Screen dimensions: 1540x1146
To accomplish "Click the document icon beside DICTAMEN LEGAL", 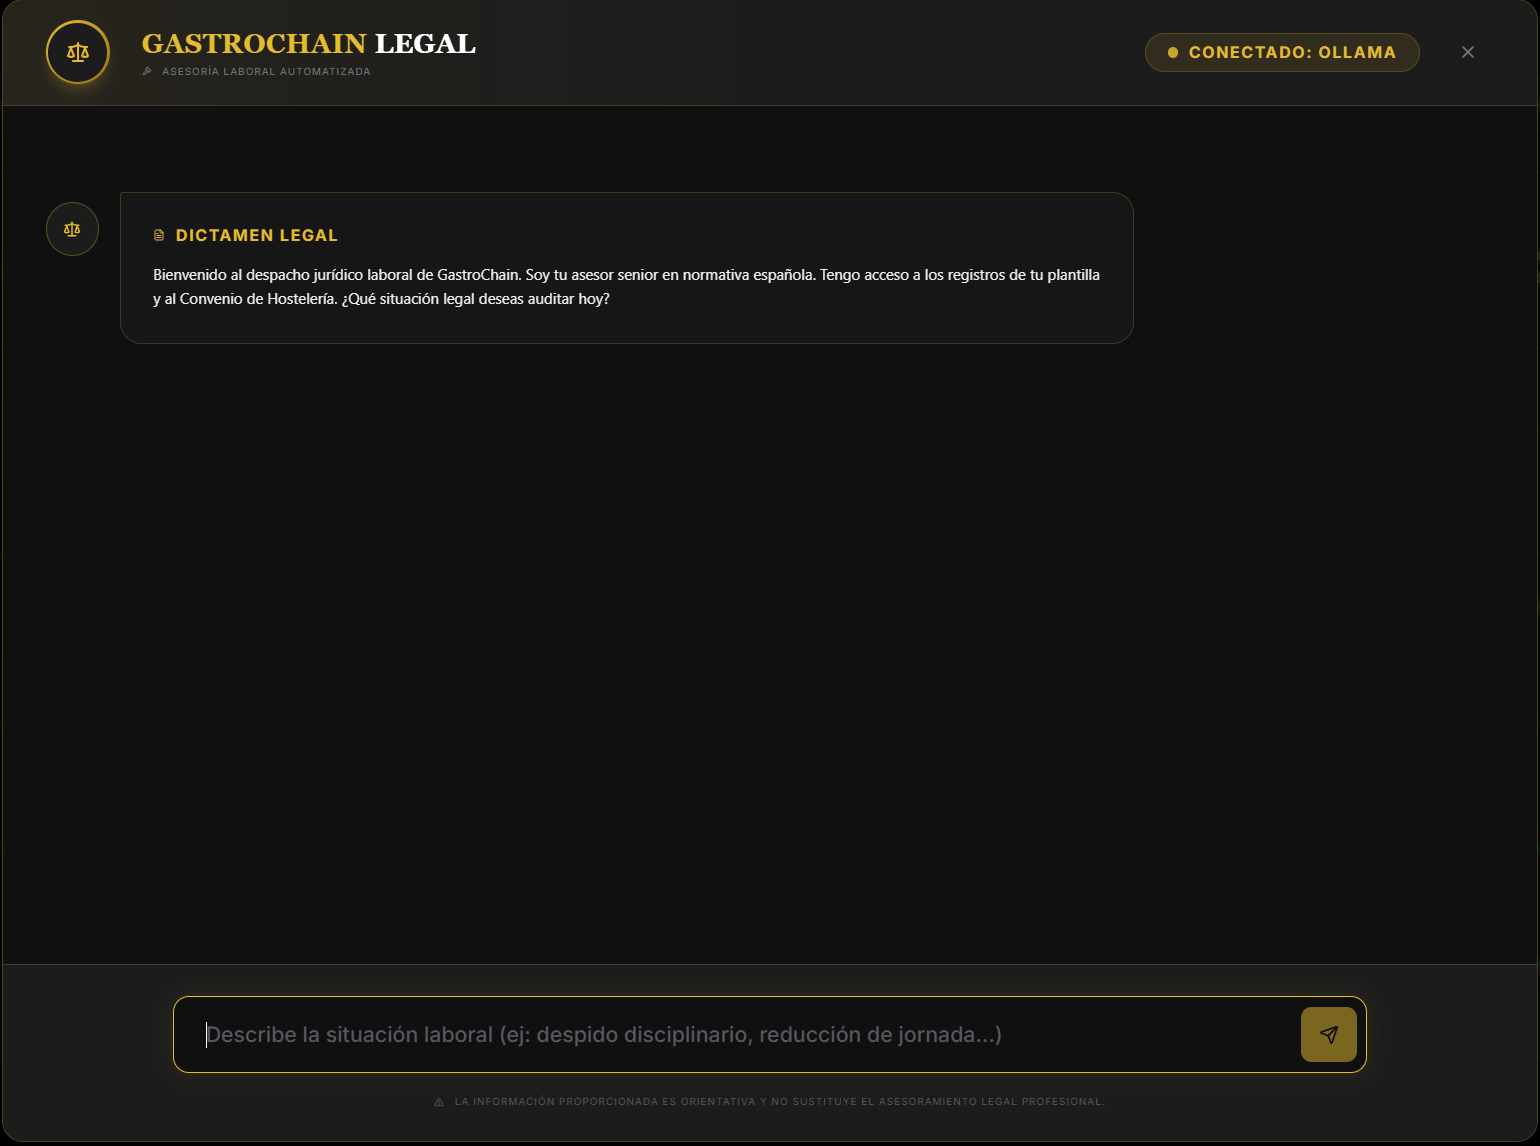I will 159,234.
